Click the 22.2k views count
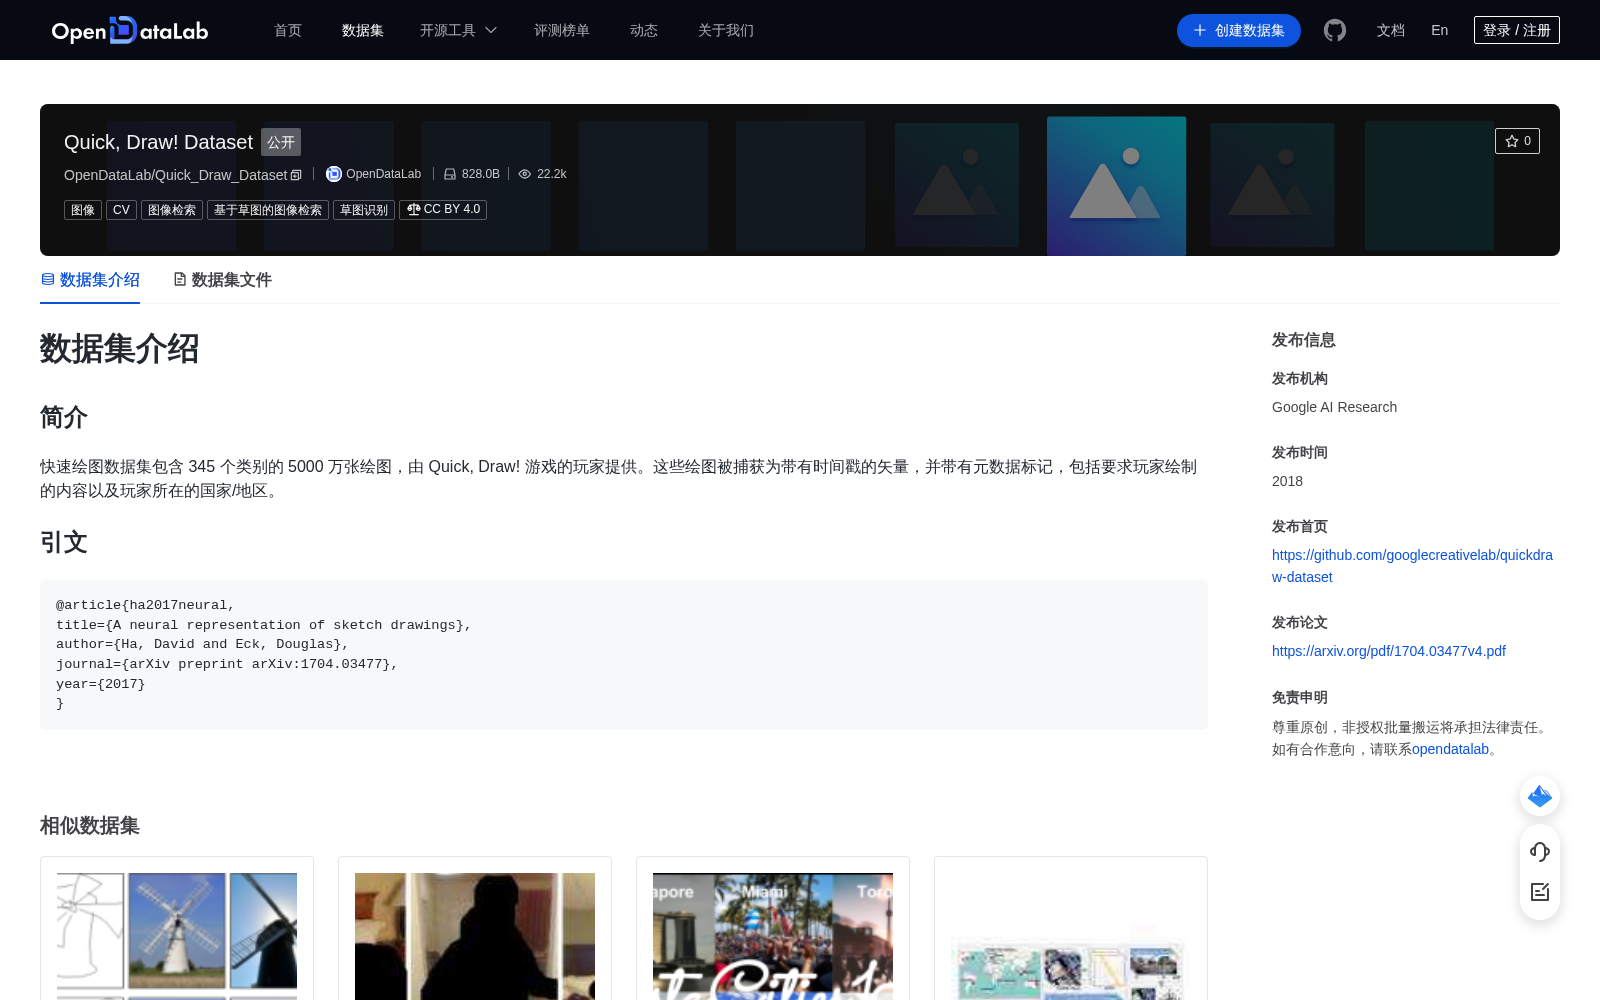The width and height of the screenshot is (1600, 1000). pos(552,174)
